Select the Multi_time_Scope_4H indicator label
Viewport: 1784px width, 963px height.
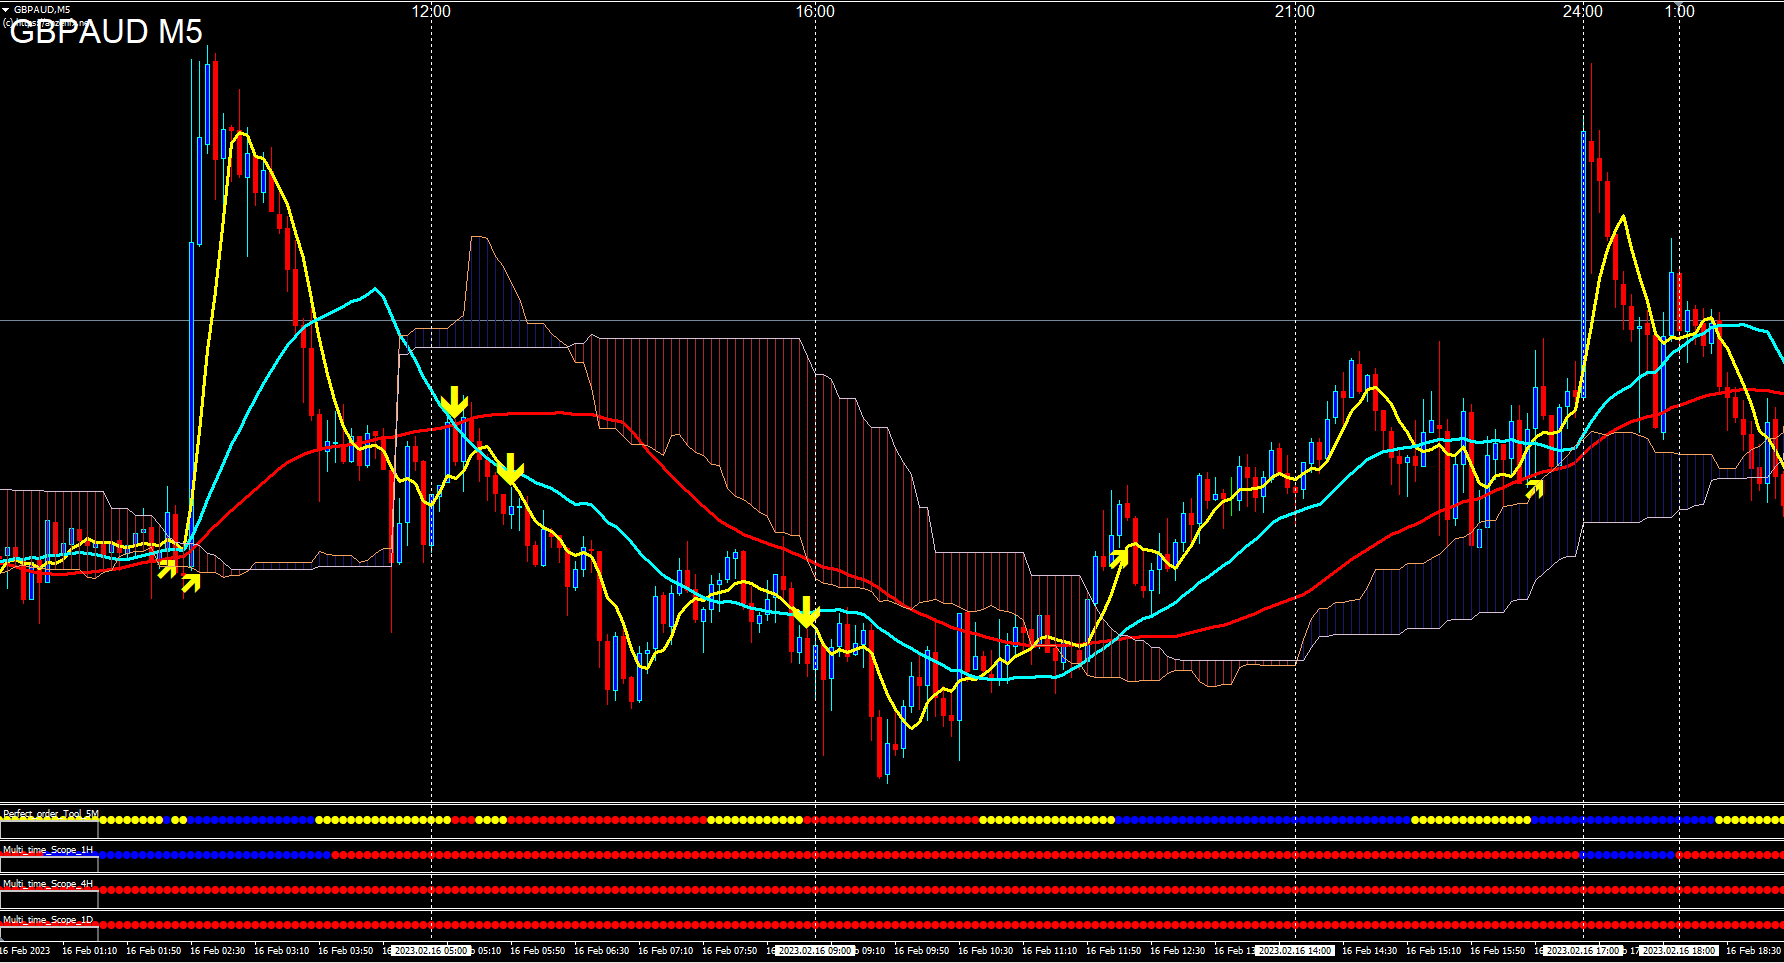tap(48, 884)
